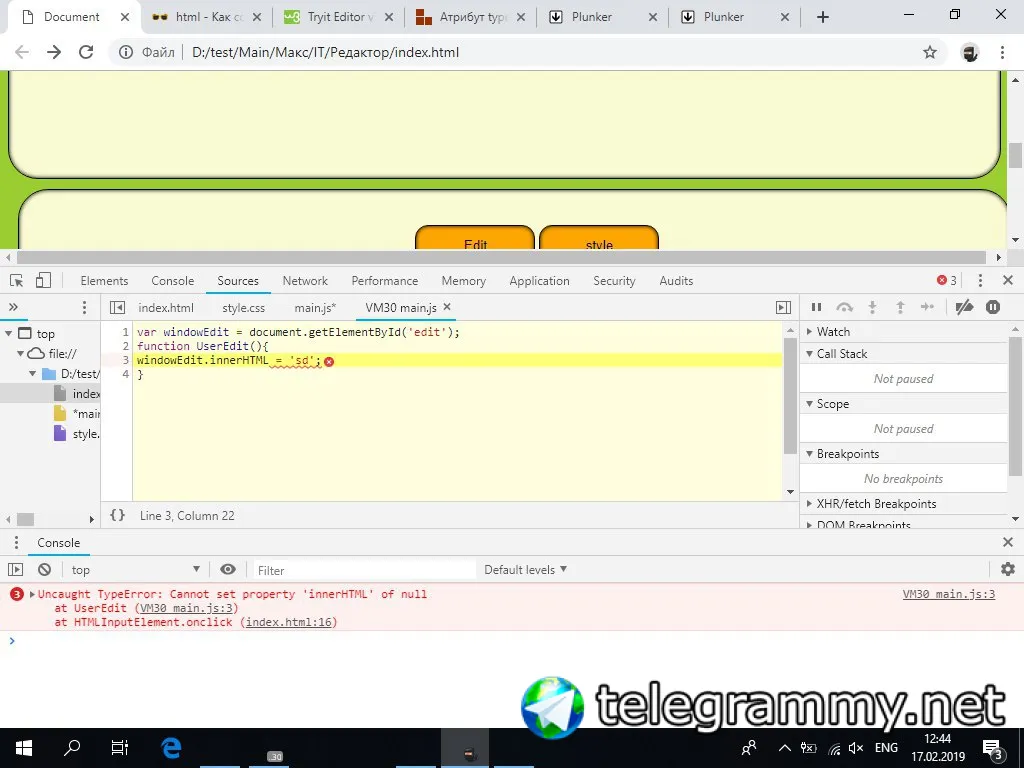This screenshot has height=768, width=1024.
Task: Step into next function call
Action: point(872,307)
